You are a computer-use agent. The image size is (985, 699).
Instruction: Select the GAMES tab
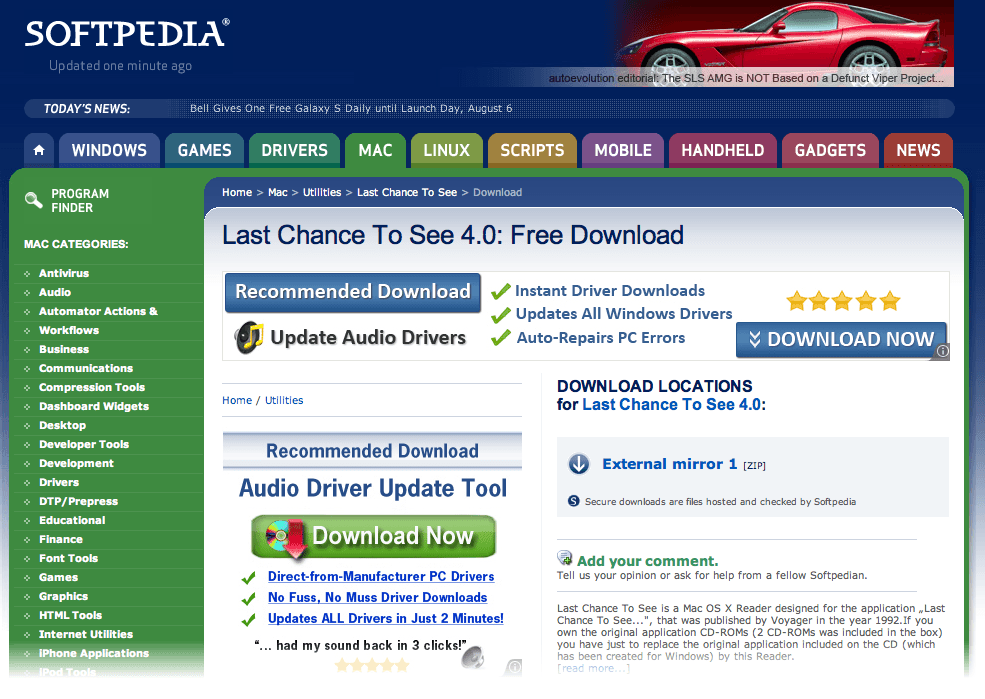pos(204,150)
